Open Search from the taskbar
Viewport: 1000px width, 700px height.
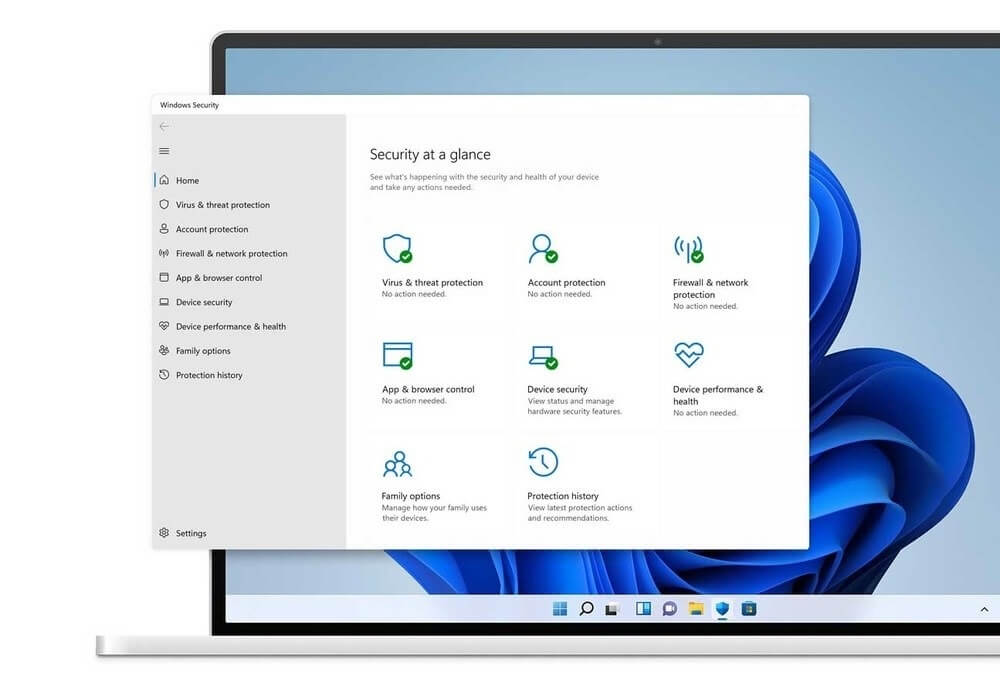[x=586, y=609]
